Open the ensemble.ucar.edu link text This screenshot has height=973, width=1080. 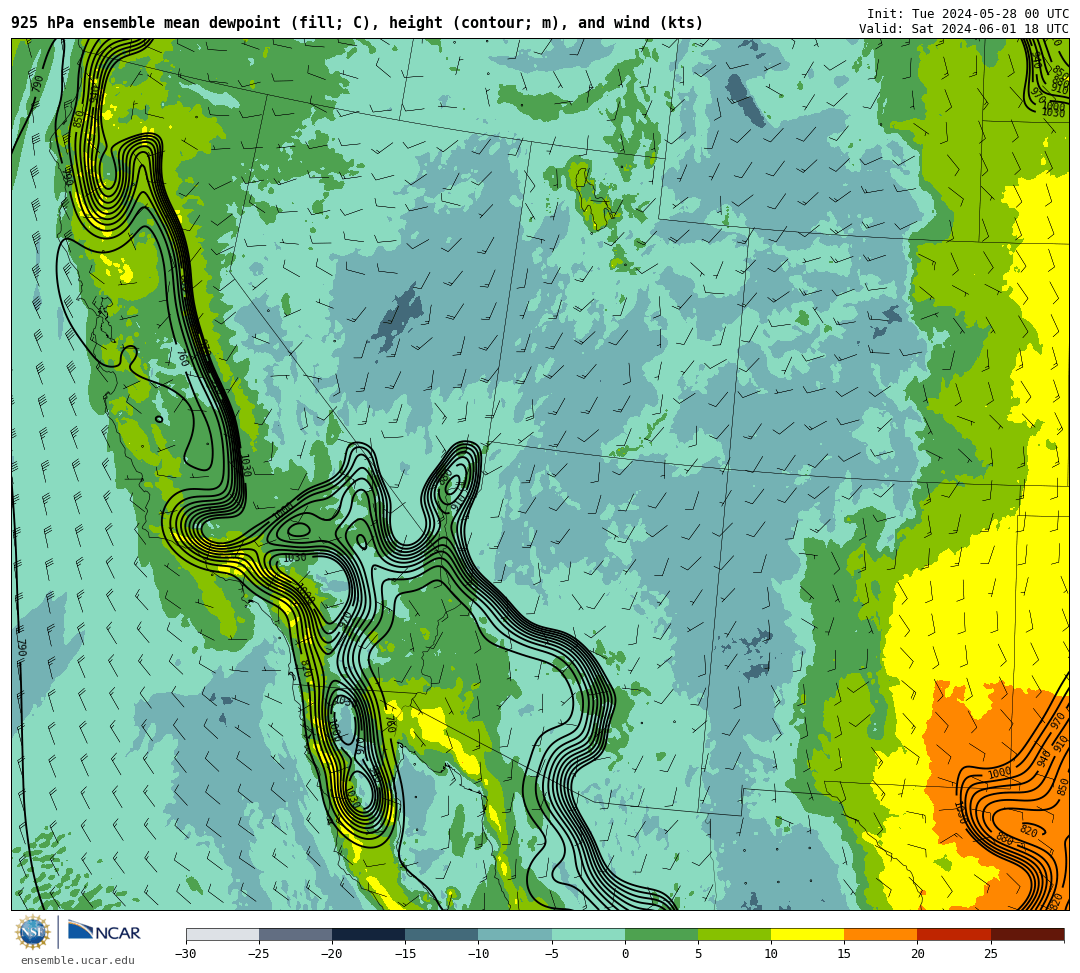(78, 960)
